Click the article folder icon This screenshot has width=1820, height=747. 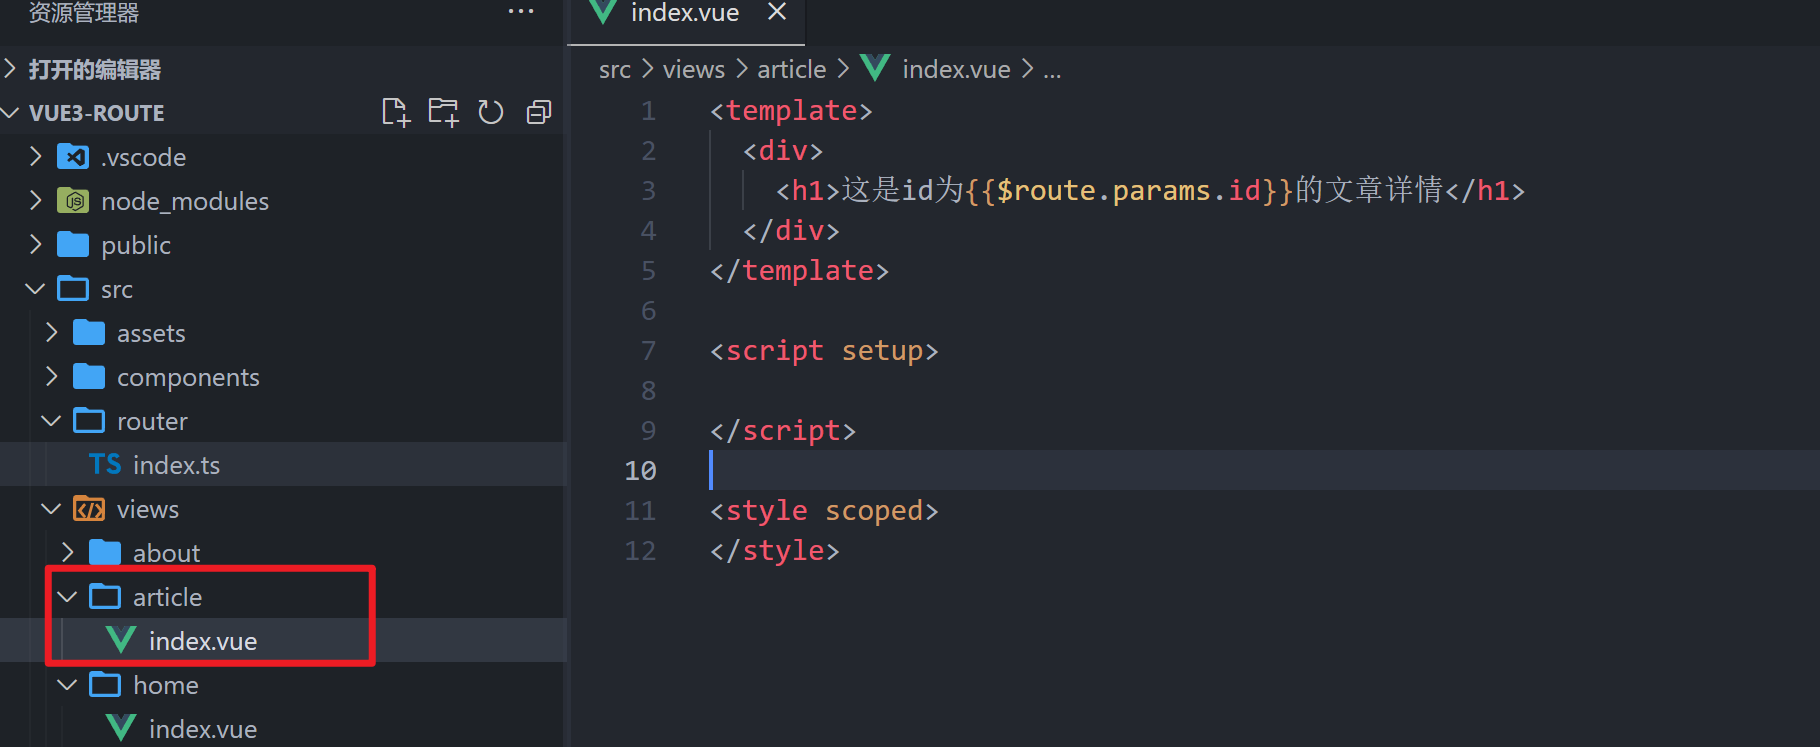pyautogui.click(x=105, y=597)
